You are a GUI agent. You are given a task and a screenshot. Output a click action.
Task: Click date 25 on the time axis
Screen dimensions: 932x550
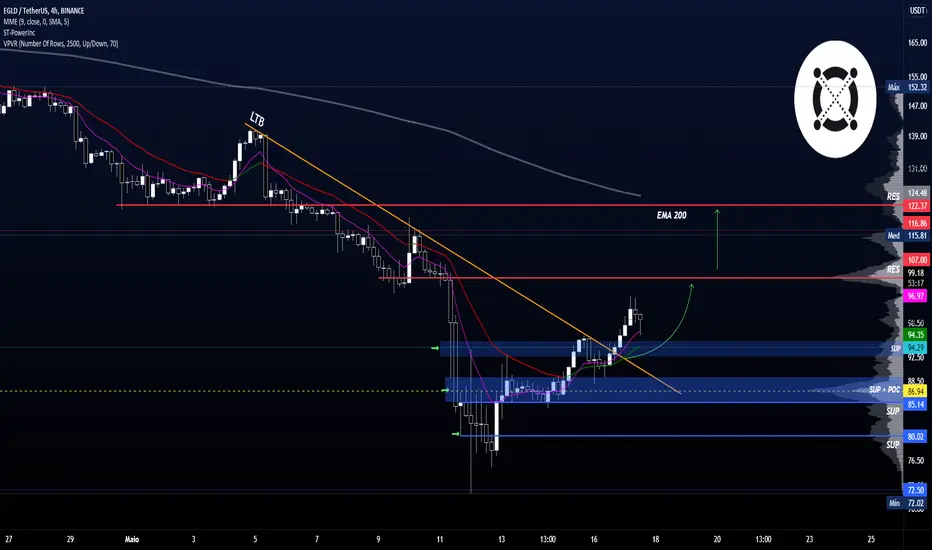[871, 539]
